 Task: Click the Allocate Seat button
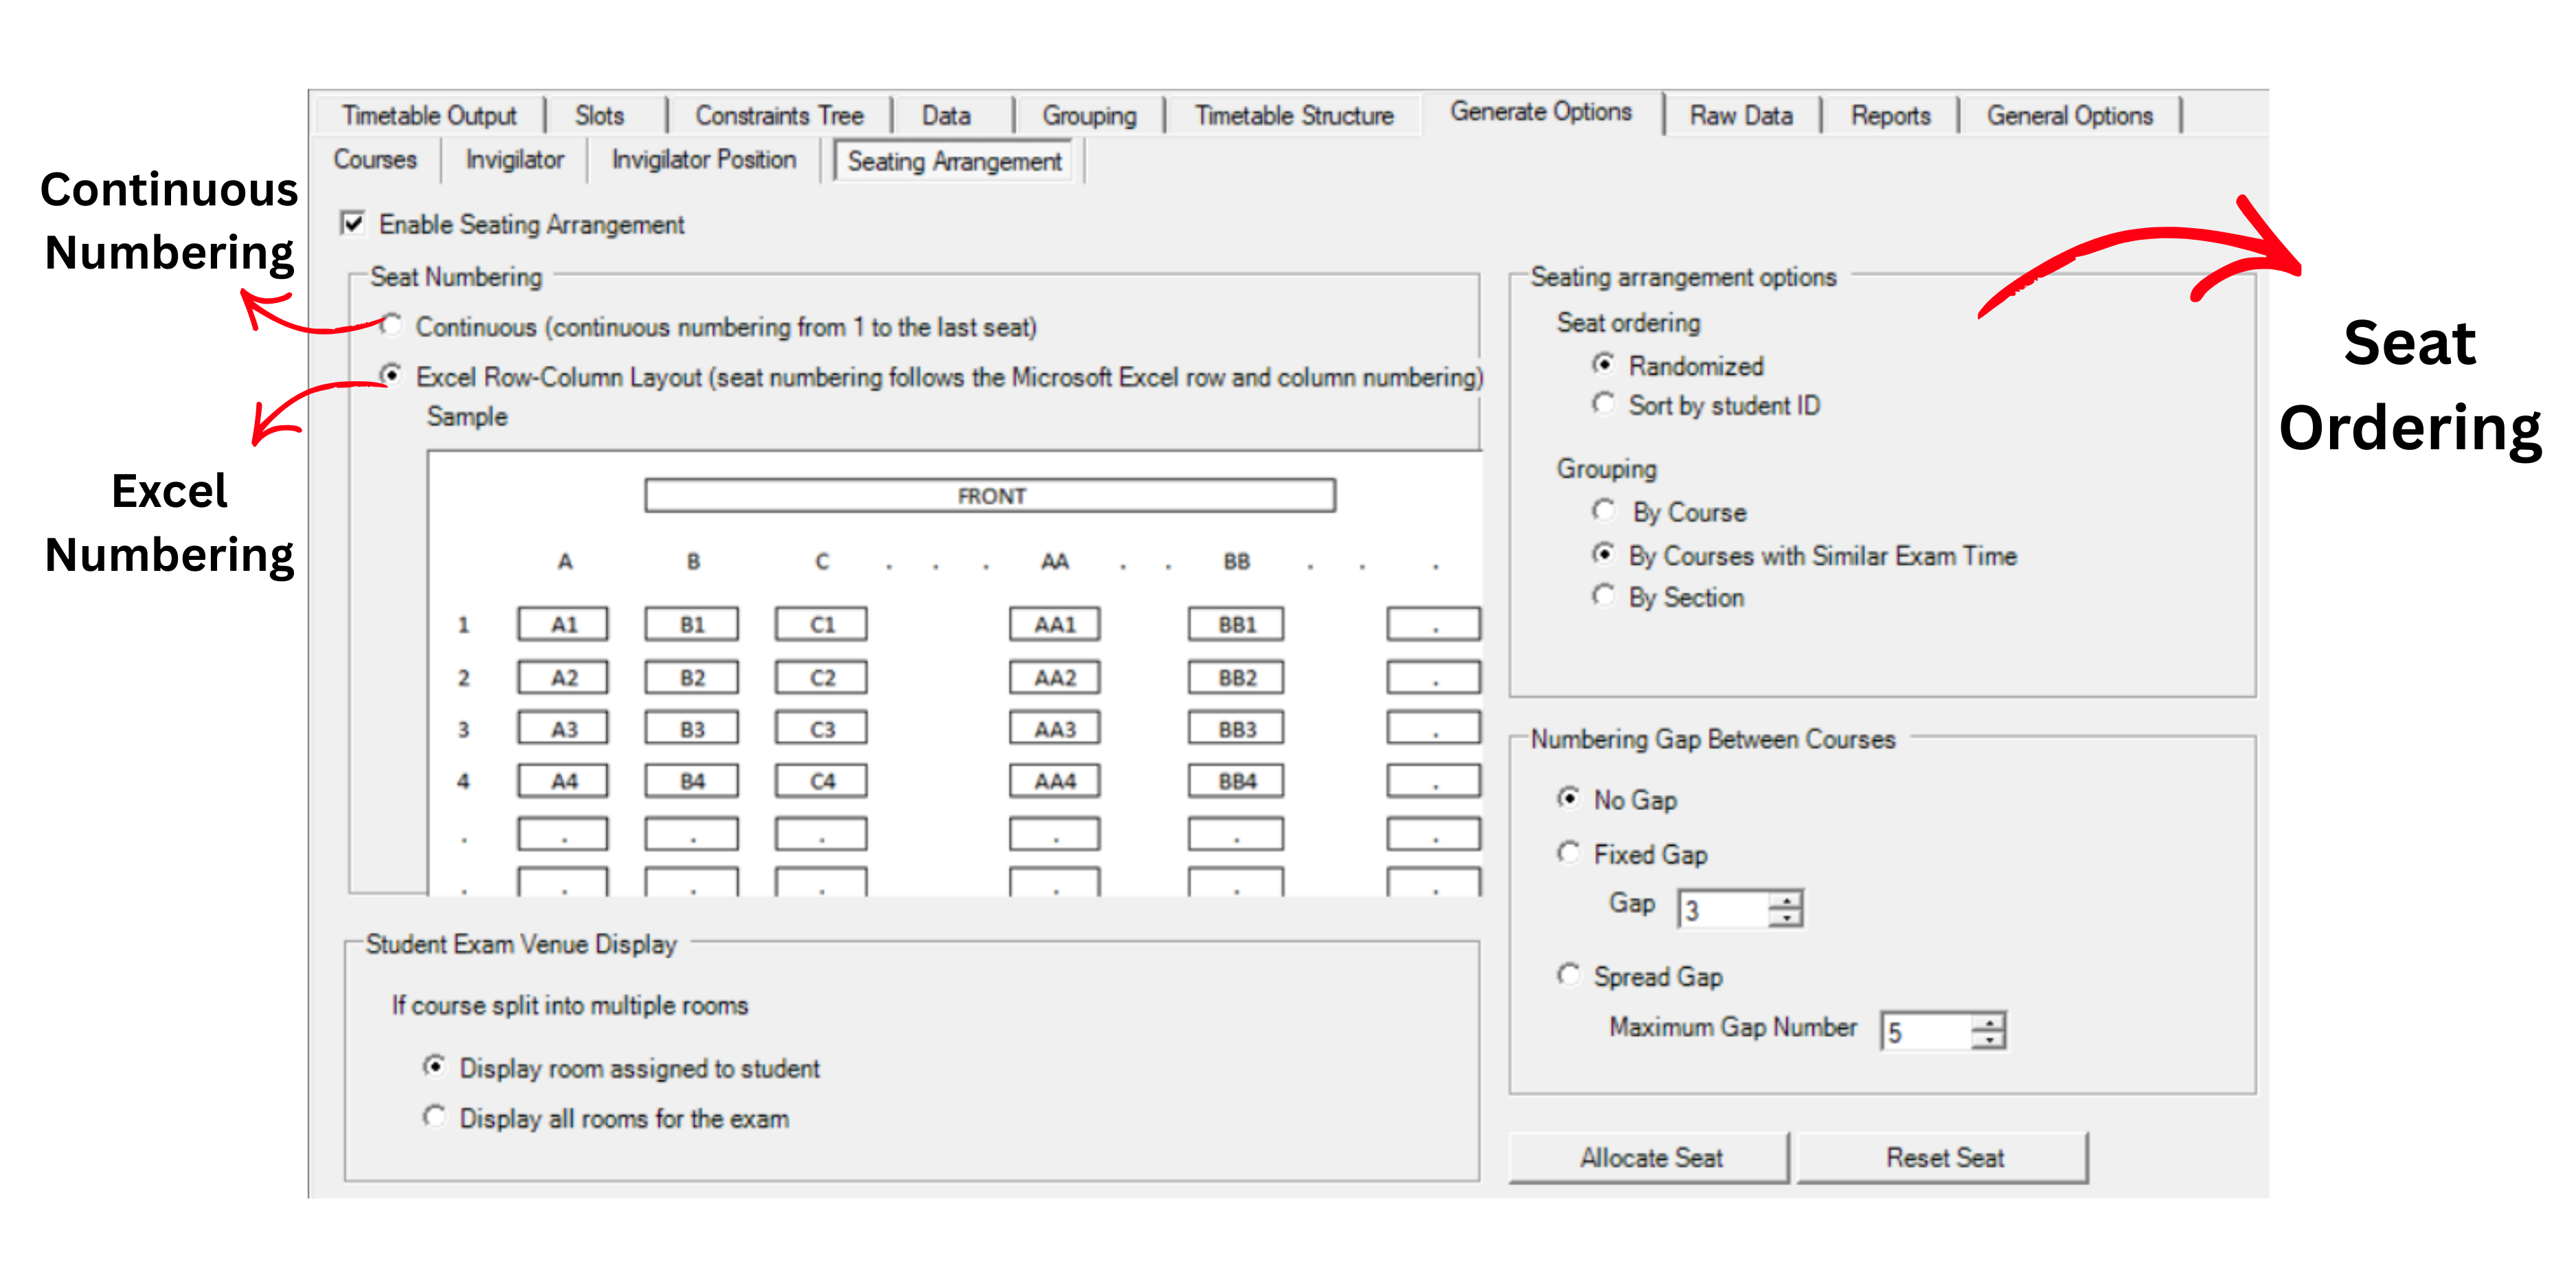point(1649,1157)
